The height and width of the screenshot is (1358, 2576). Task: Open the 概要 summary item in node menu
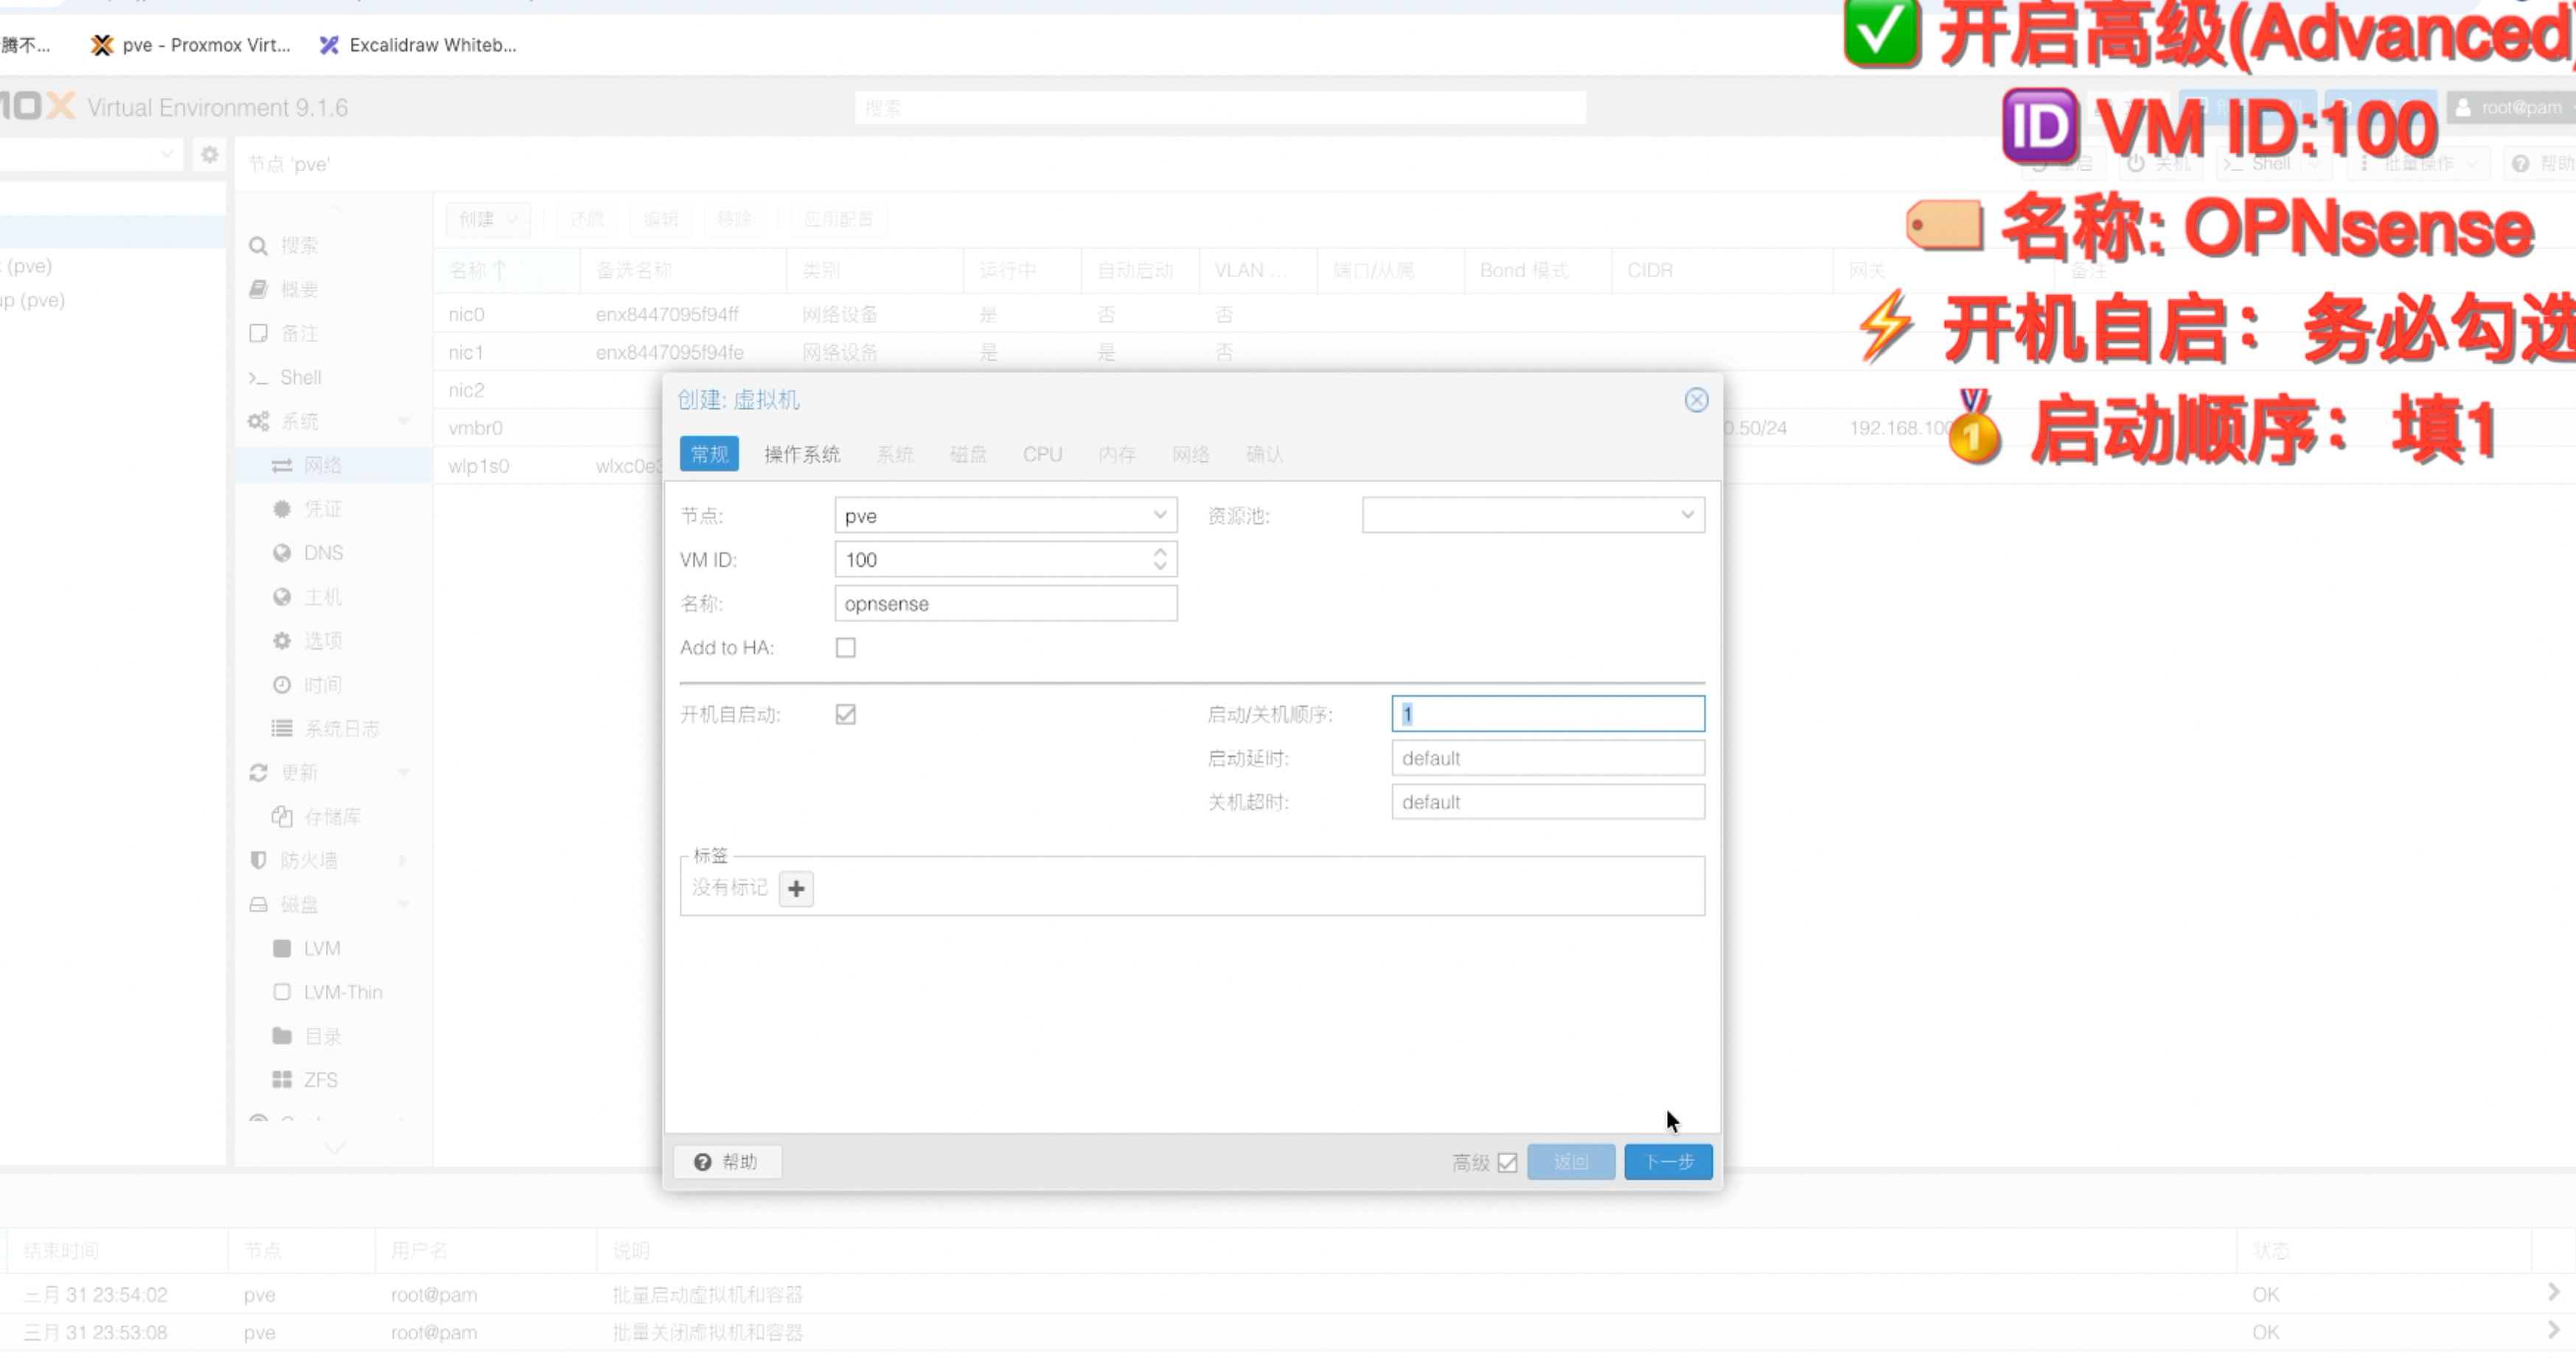(x=299, y=289)
